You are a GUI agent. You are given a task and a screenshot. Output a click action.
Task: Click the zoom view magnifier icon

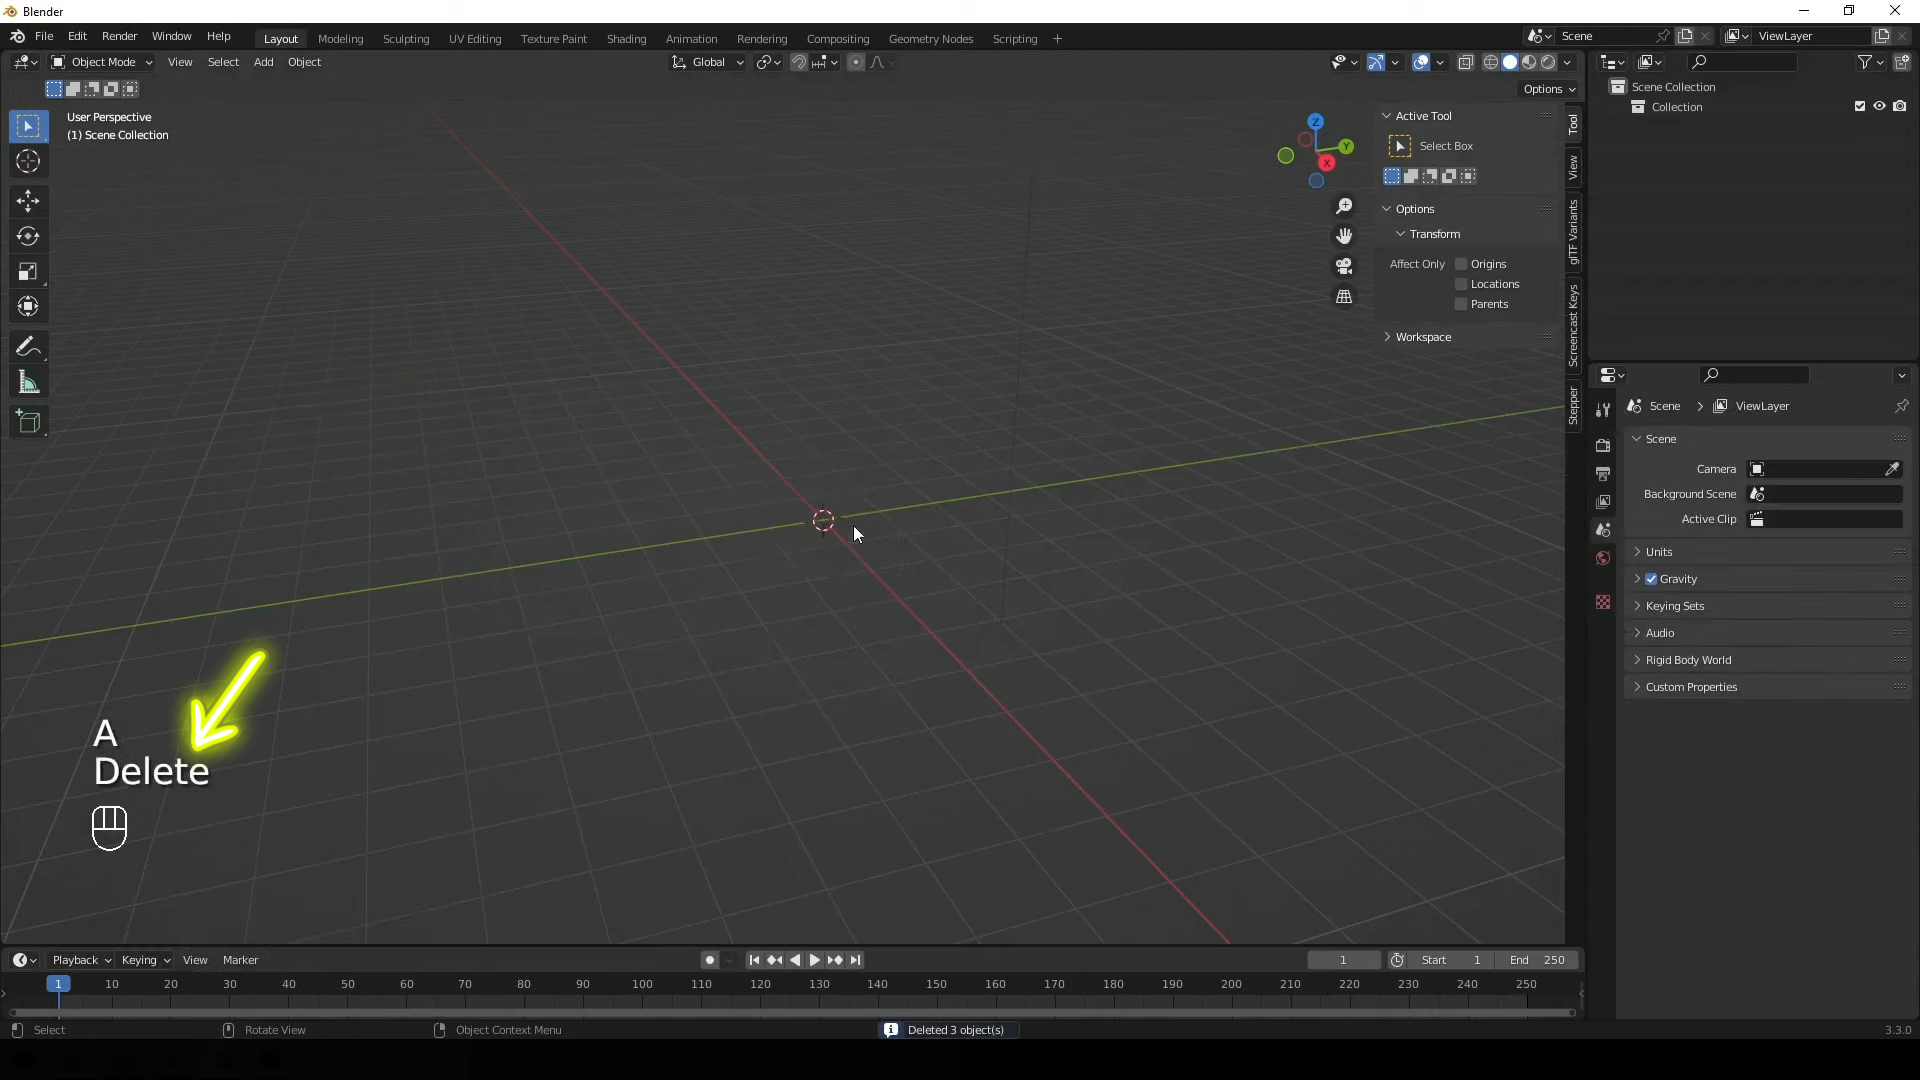point(1344,206)
